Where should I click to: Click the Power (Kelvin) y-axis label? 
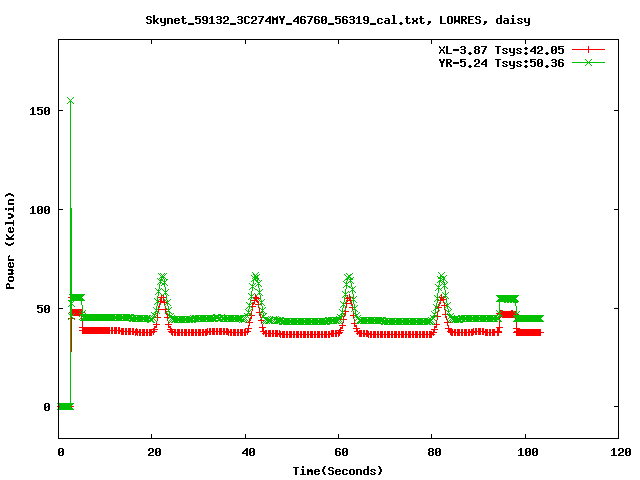click(10, 241)
